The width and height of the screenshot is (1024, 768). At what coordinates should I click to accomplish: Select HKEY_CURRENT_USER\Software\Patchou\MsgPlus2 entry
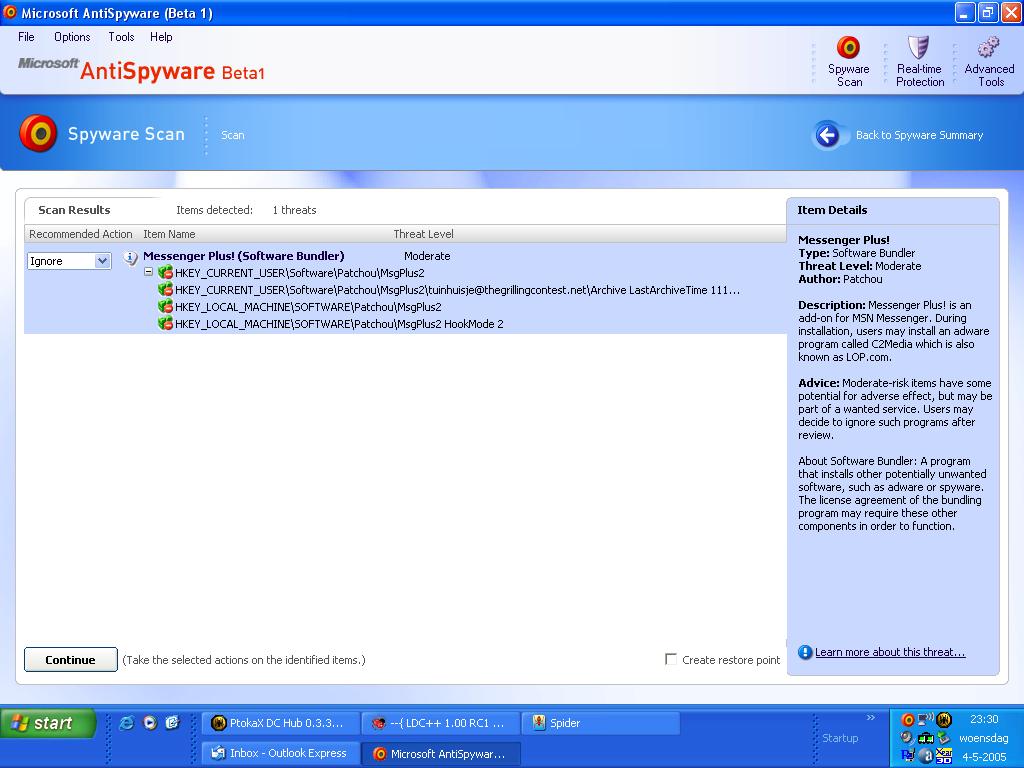pyautogui.click(x=300, y=273)
